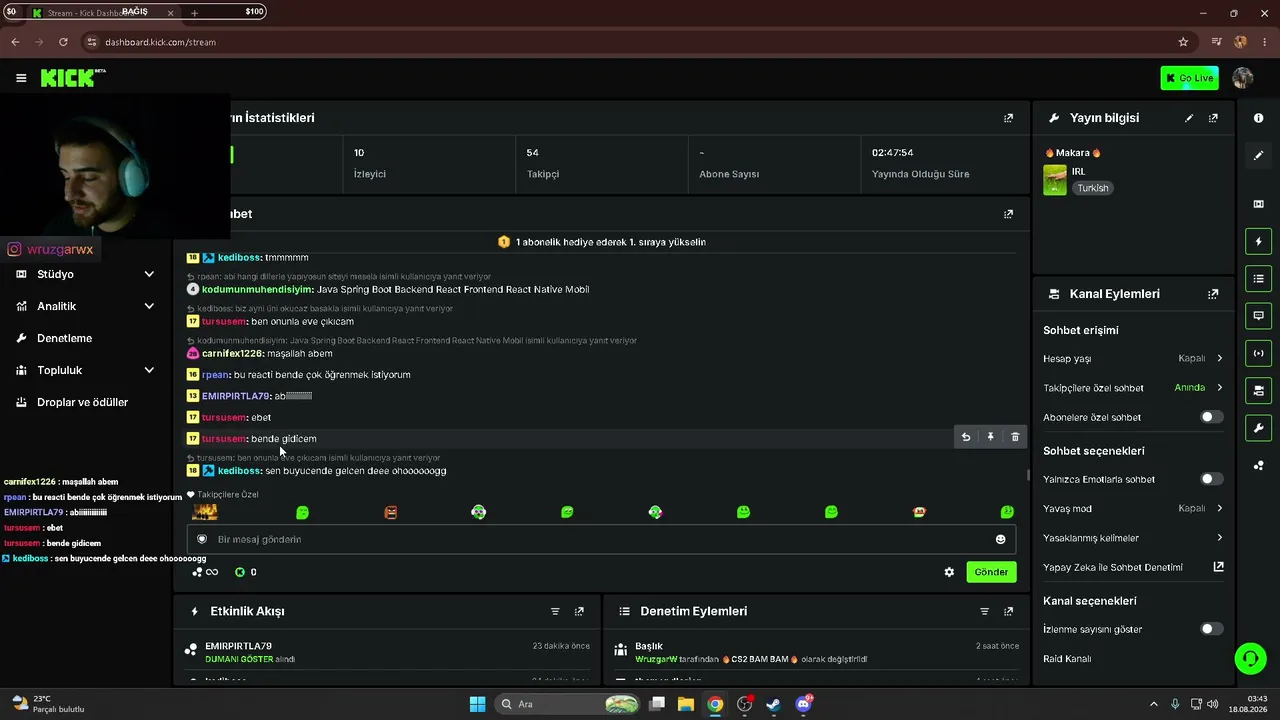Toggle Yalnızca Emotlarla sohbet switch
This screenshot has height=720, width=1280.
click(x=1211, y=479)
